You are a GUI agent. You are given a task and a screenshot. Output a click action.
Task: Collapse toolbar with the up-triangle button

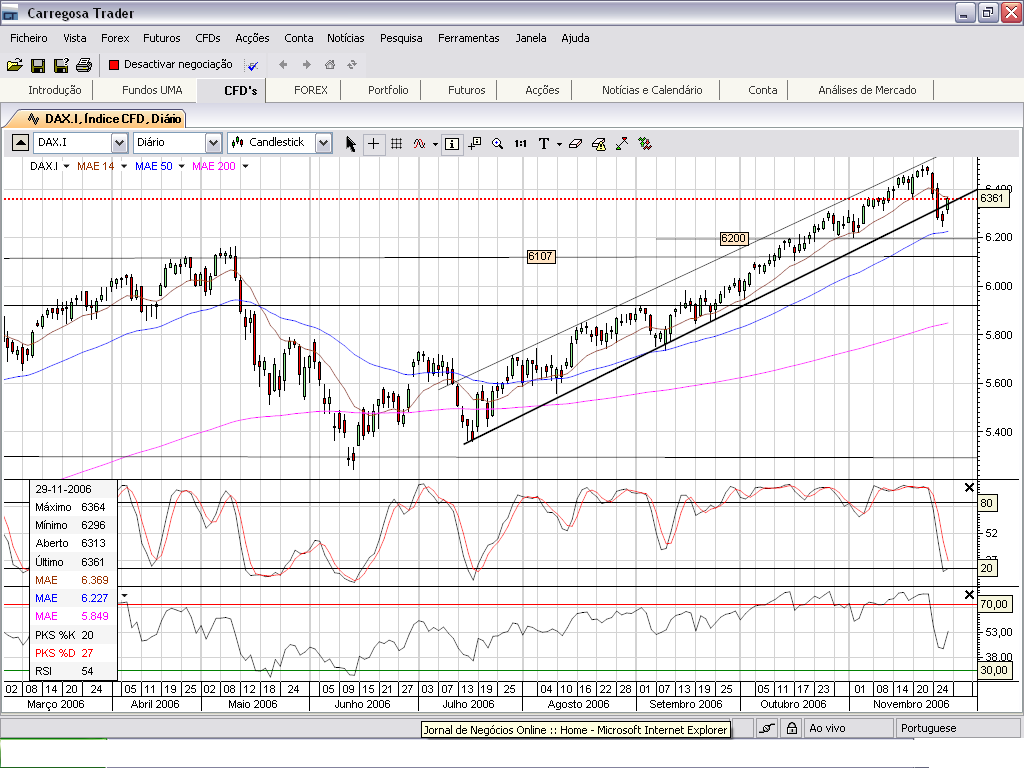[20, 142]
